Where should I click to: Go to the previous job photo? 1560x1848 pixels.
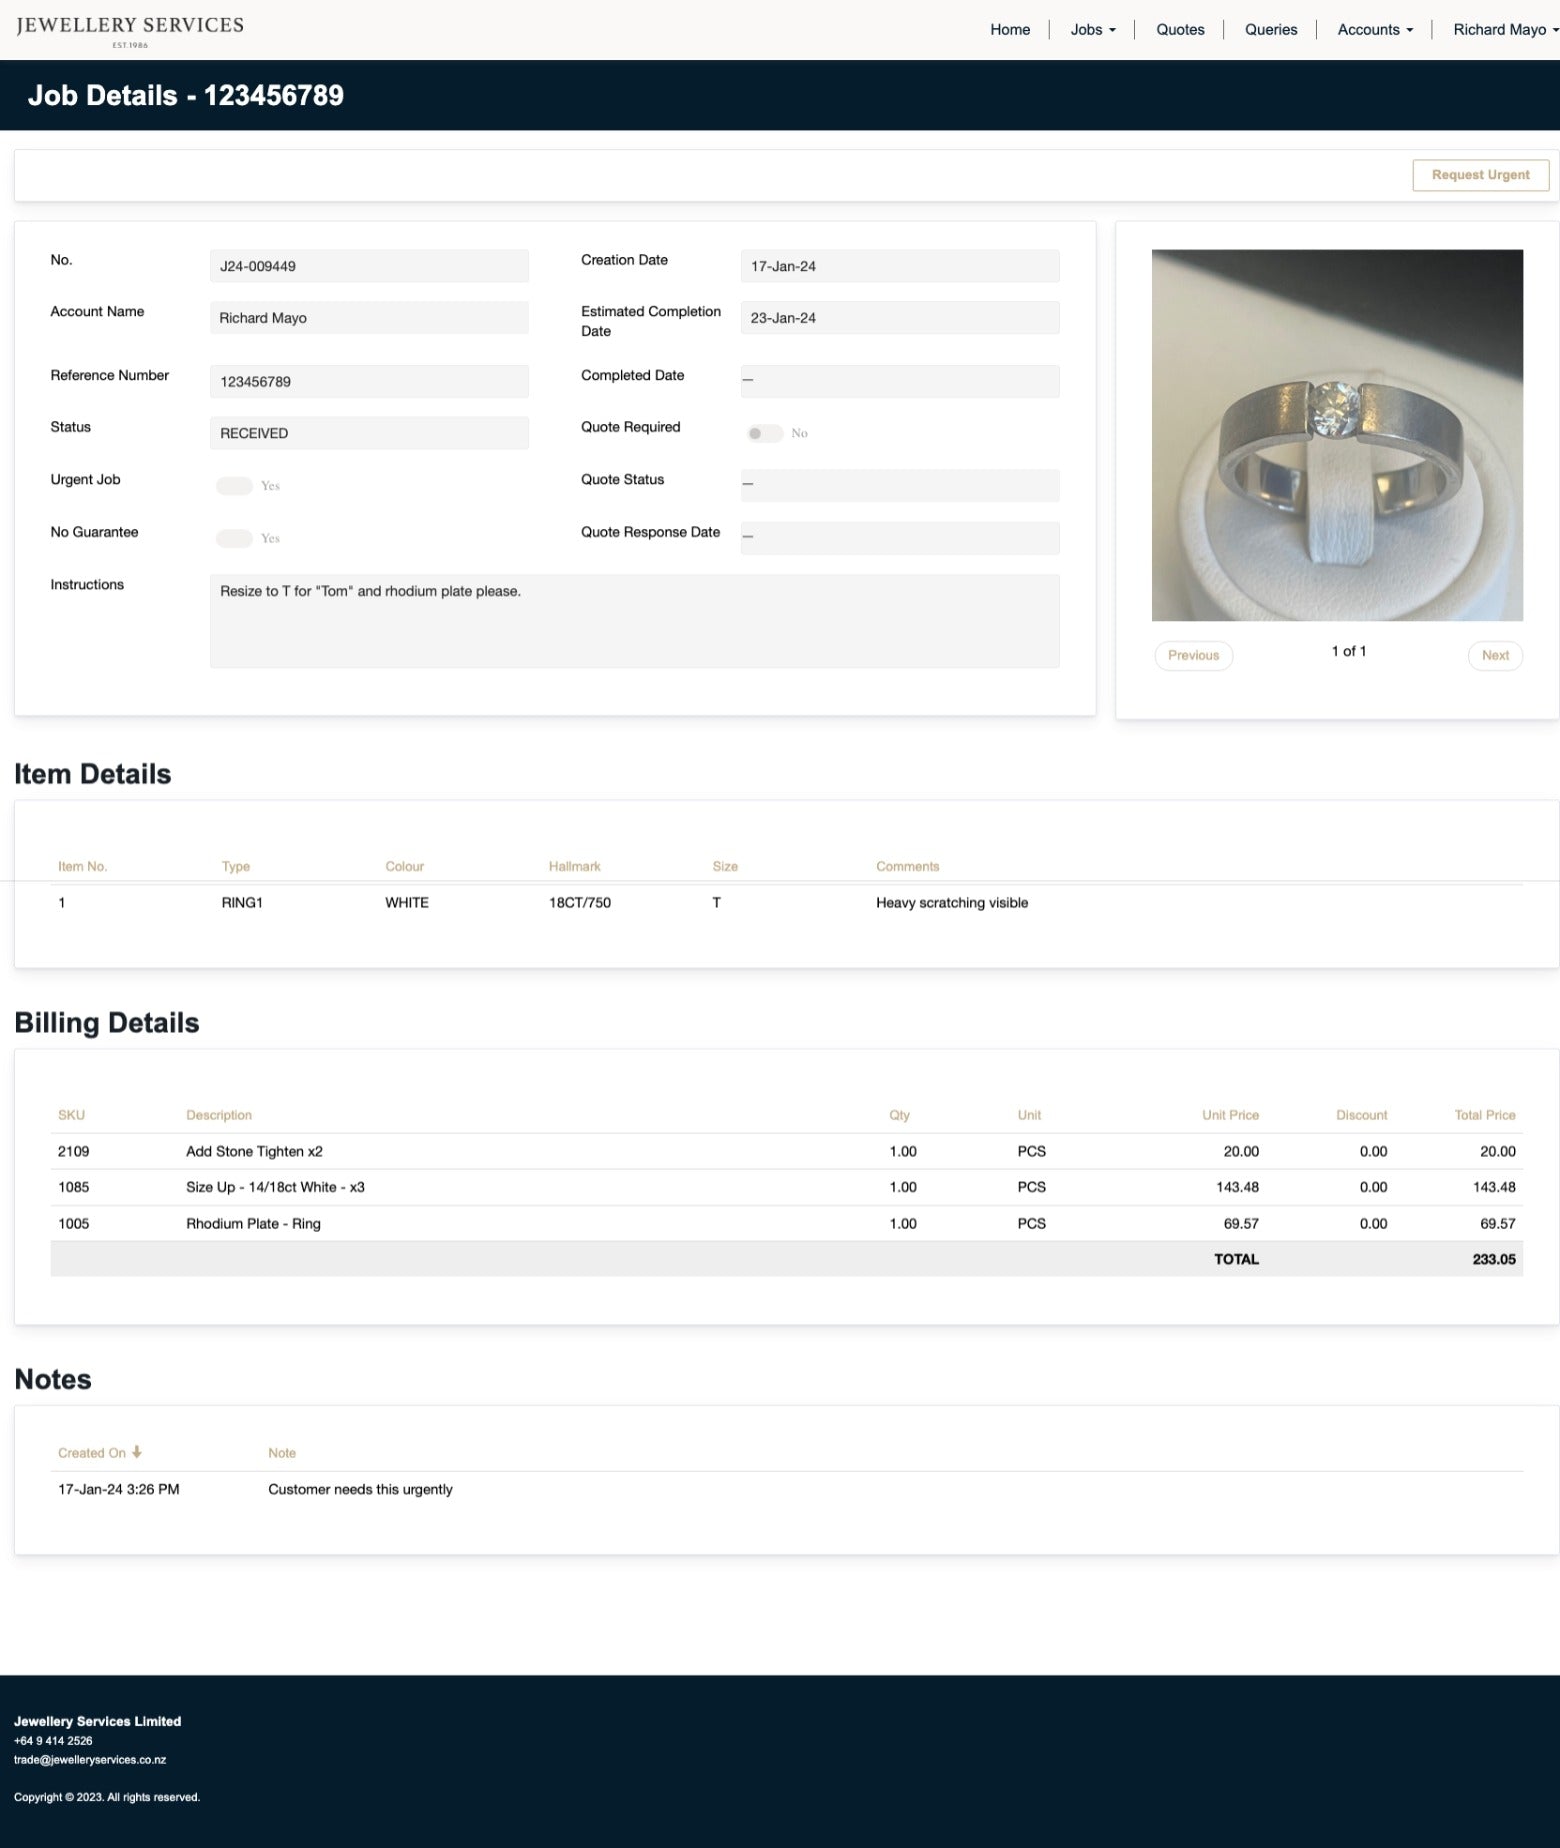coord(1193,656)
